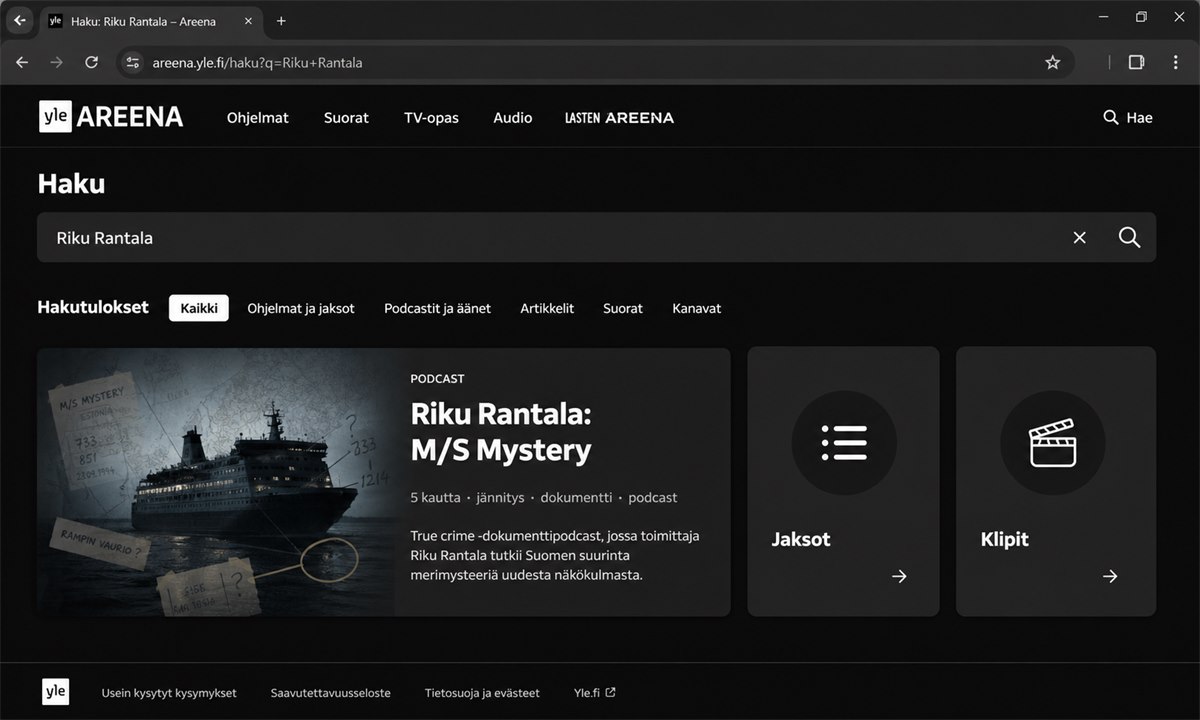Open the Hae search button in header

point(1127,118)
